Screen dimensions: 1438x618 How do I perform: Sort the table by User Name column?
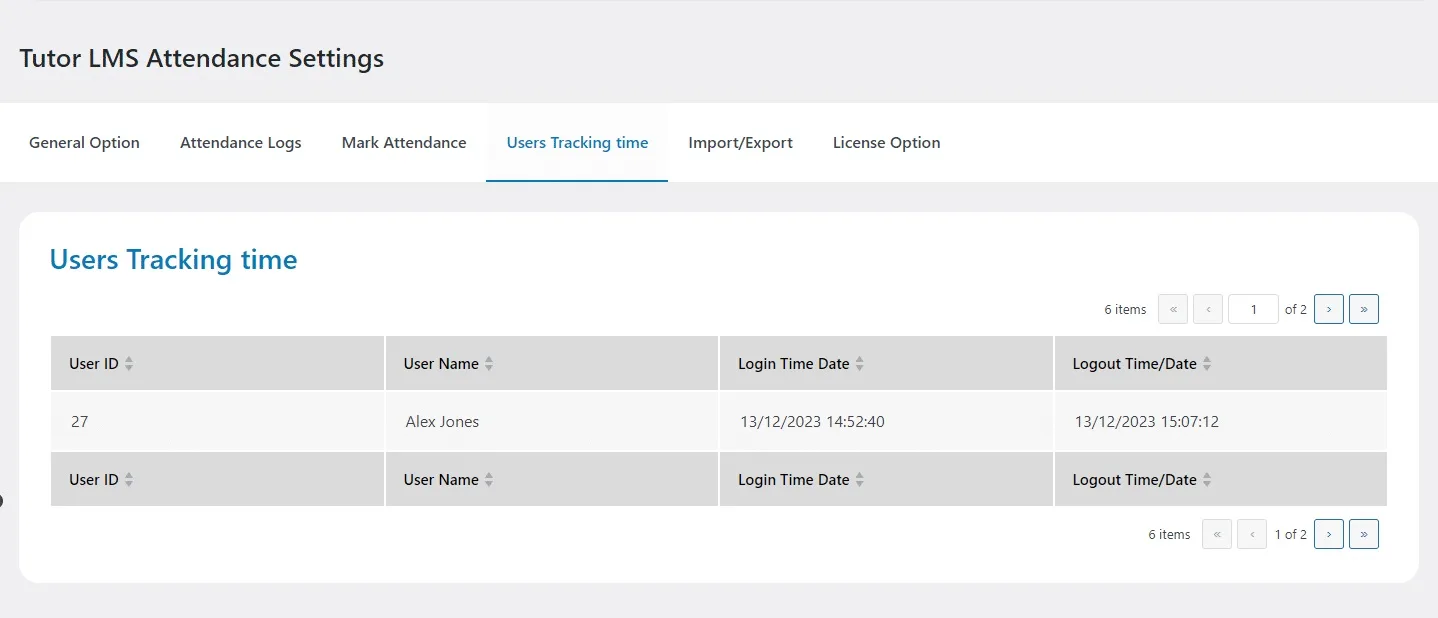(x=489, y=363)
